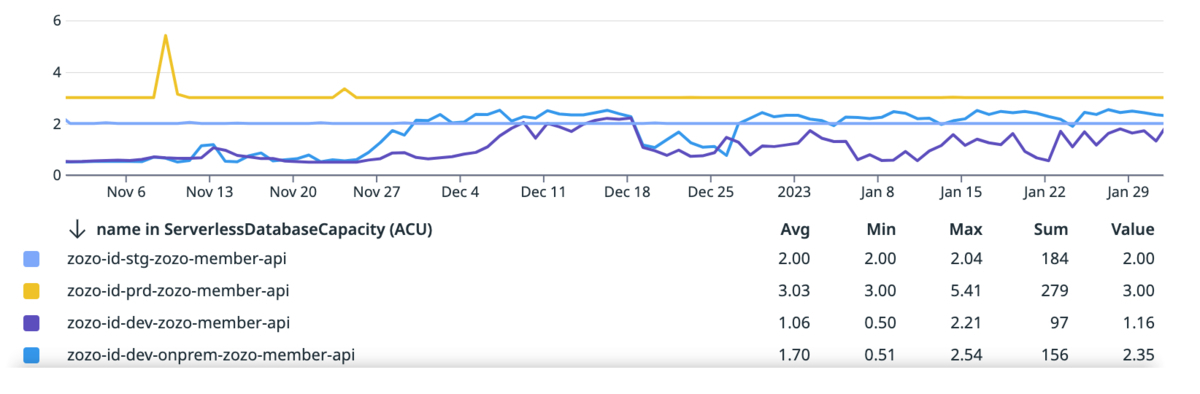Sort legend by Min column

click(882, 229)
